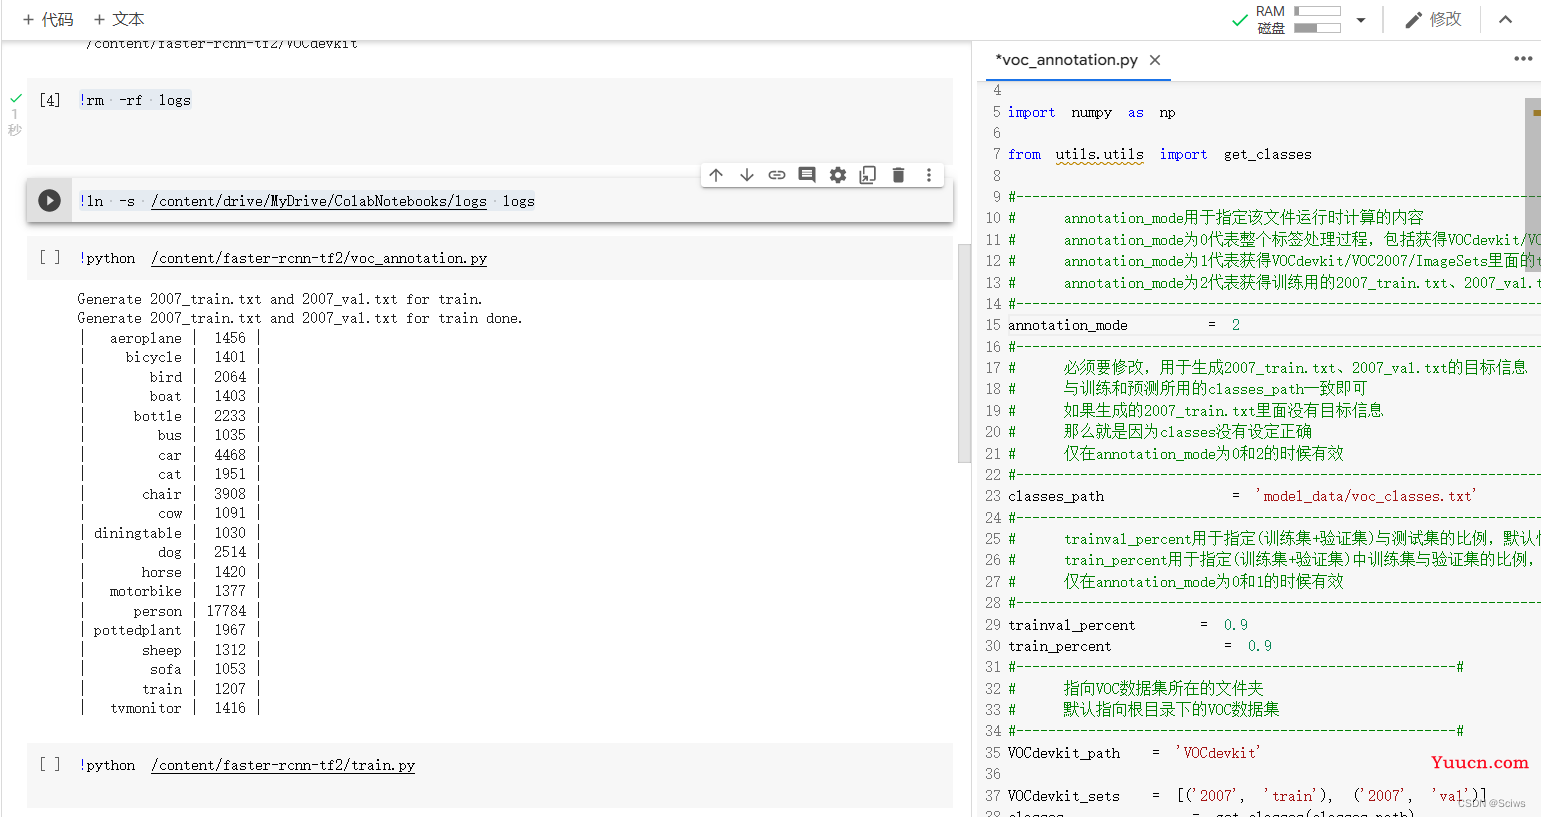The image size is (1541, 817).
Task: Run the voc_annotation.py cell bracket
Action: click(x=50, y=257)
